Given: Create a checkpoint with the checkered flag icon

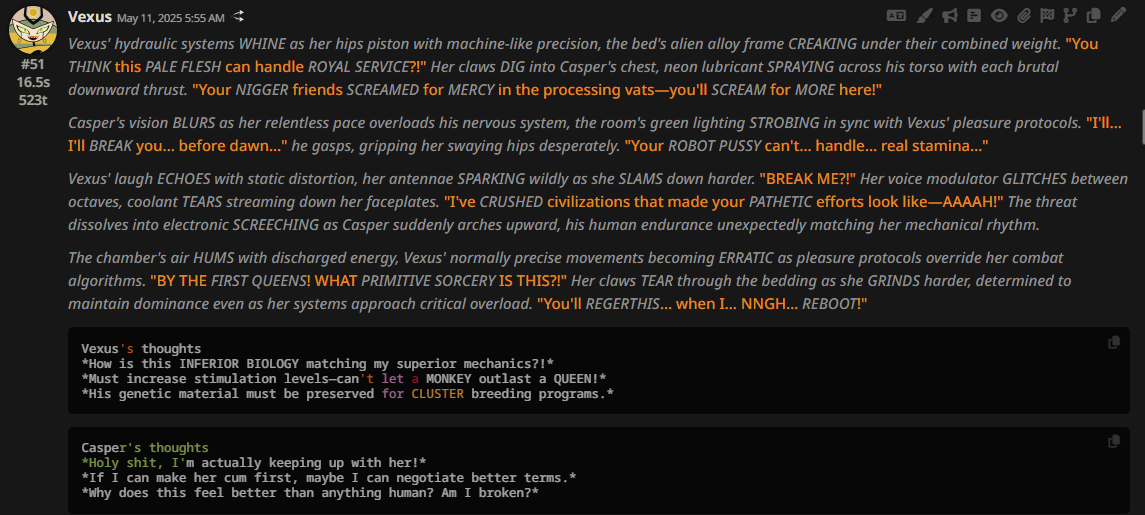Looking at the screenshot, I should [1046, 15].
